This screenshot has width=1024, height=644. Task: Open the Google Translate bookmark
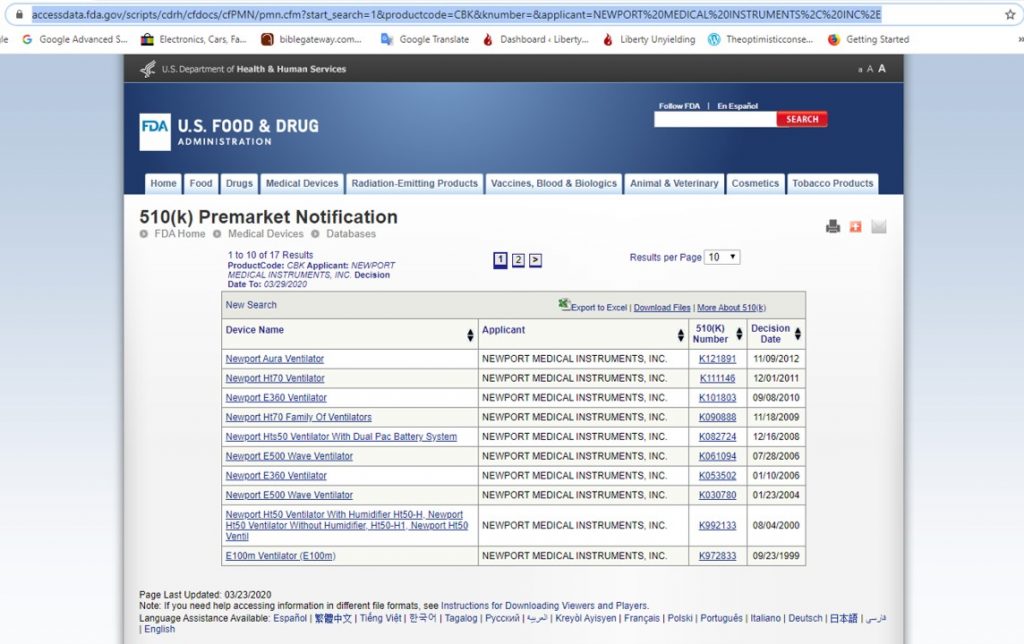click(425, 39)
